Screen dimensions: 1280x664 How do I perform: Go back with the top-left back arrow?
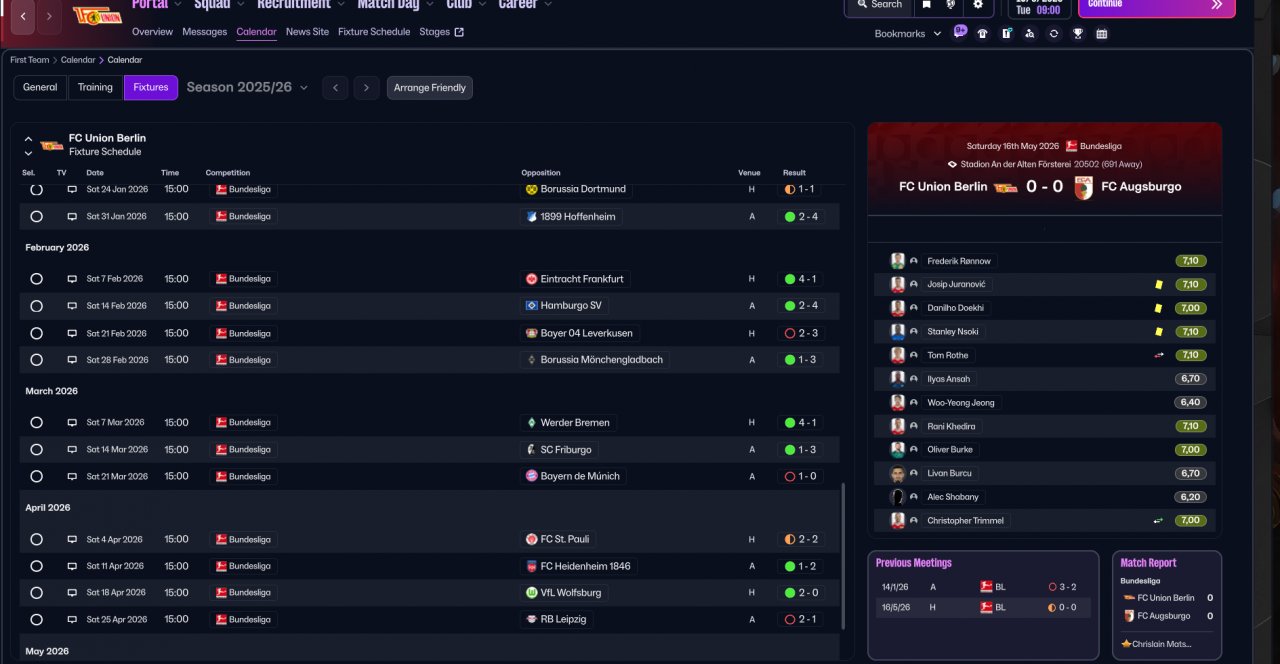click(23, 16)
